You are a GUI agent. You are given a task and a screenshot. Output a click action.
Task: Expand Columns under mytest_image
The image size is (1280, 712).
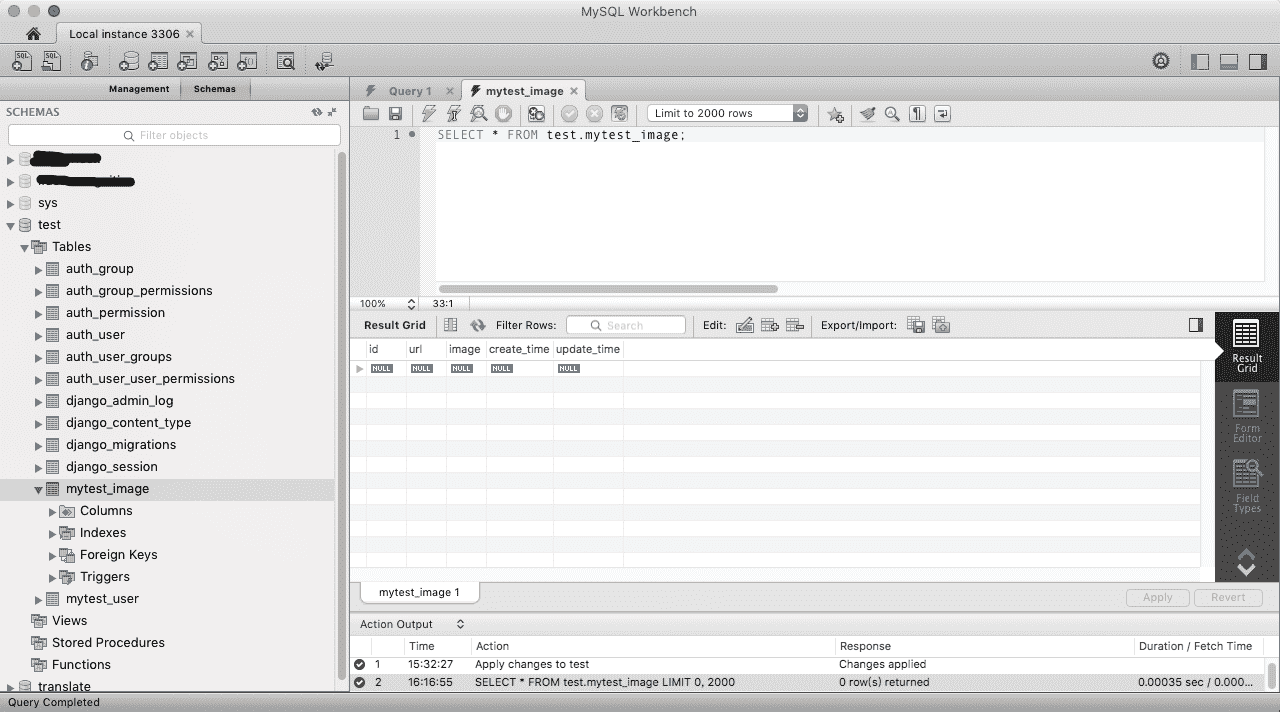(53, 511)
